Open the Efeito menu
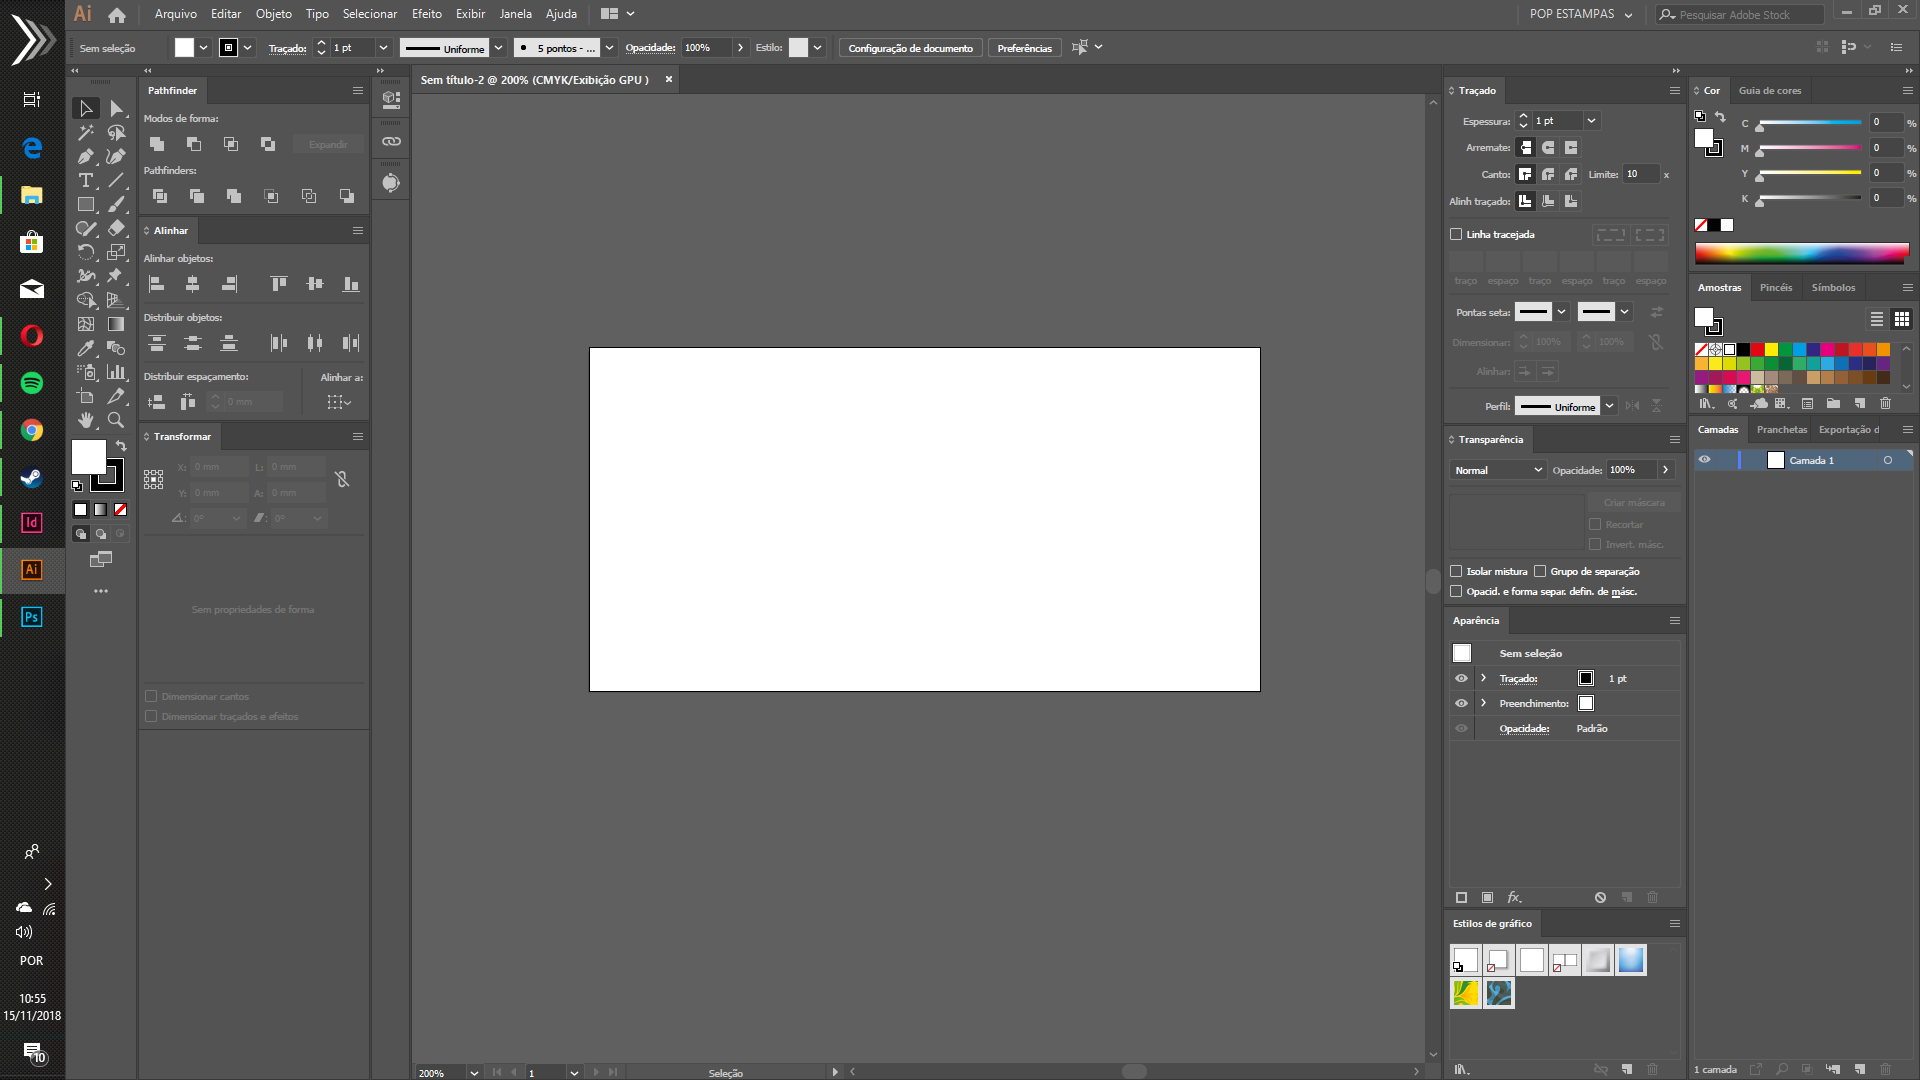Image resolution: width=1920 pixels, height=1080 pixels. click(x=426, y=14)
